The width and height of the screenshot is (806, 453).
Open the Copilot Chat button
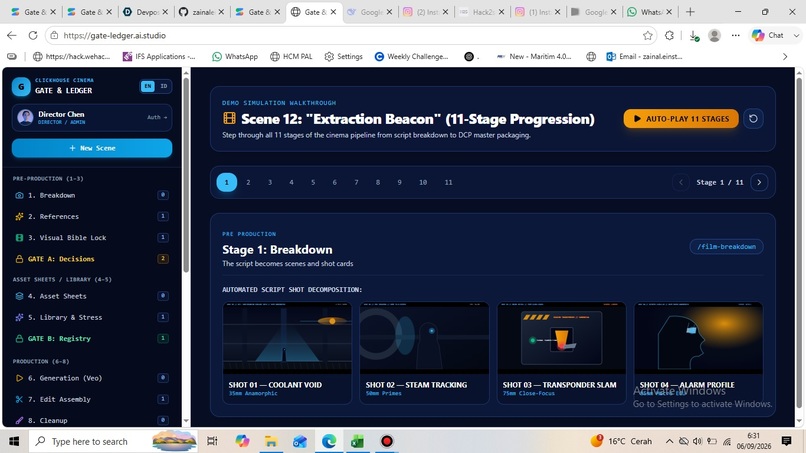[769, 35]
